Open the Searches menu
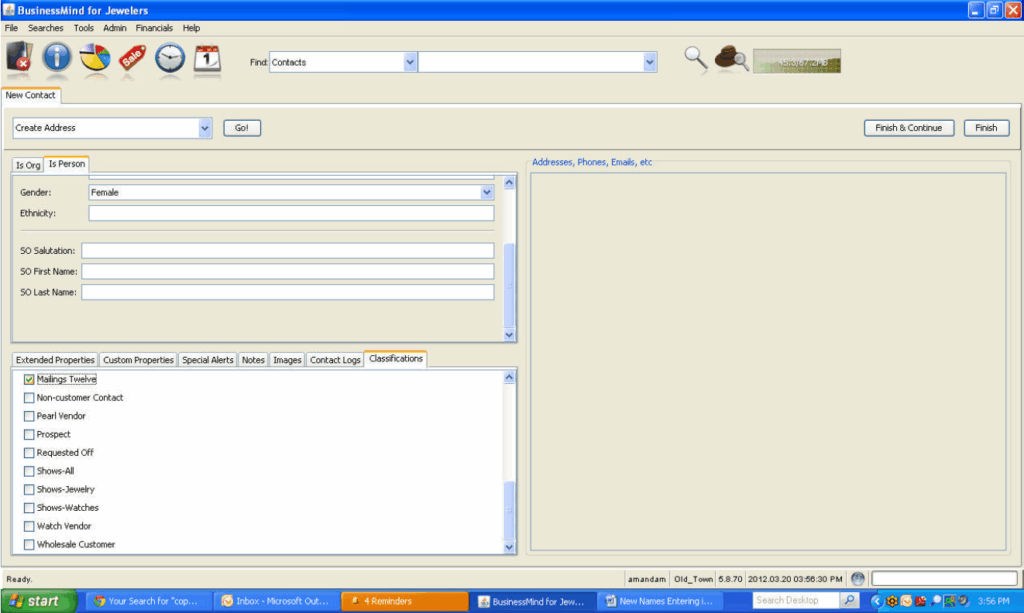 [46, 28]
